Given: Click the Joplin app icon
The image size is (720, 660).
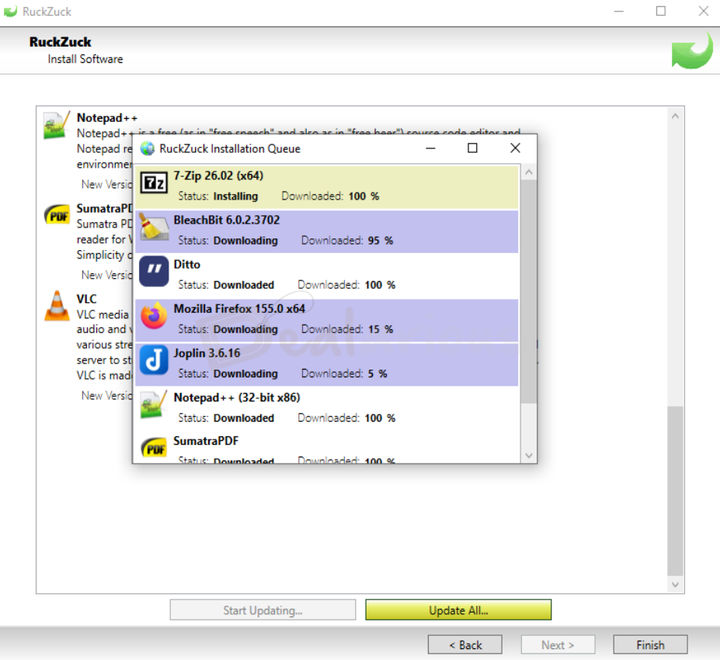Looking at the screenshot, I should (154, 360).
